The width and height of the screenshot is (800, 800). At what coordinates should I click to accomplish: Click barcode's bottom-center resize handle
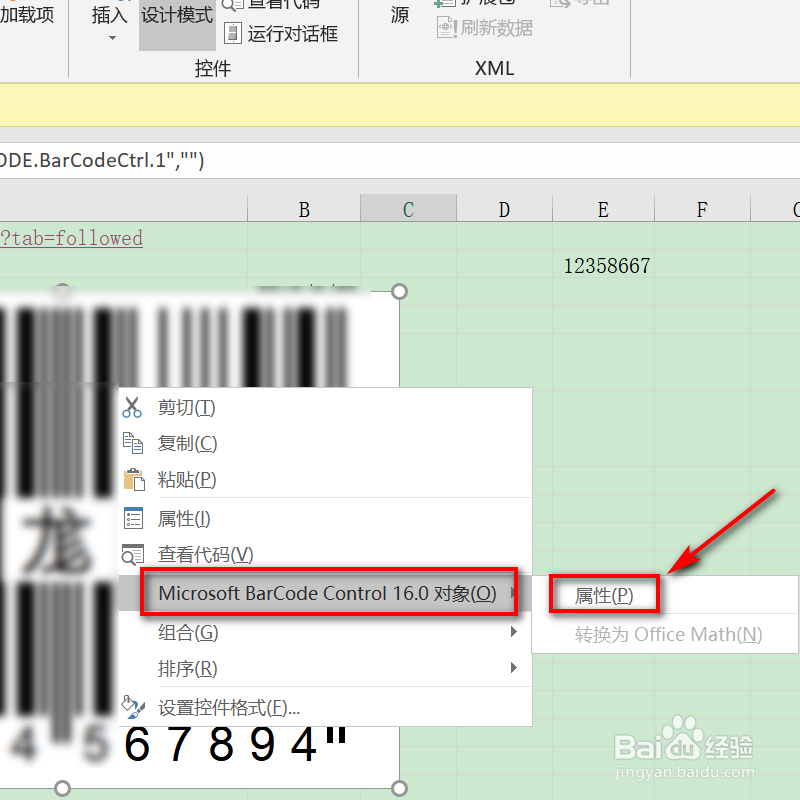coord(62,788)
